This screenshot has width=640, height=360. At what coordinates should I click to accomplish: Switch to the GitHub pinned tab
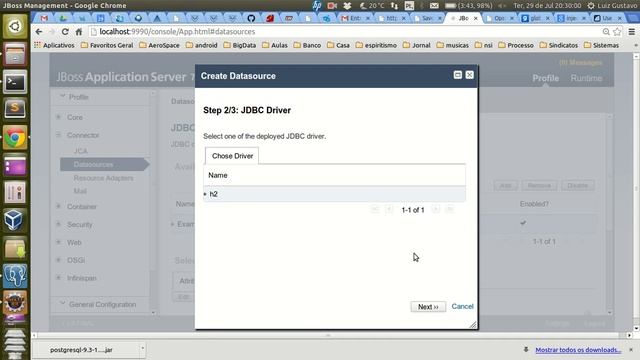pyautogui.click(x=251, y=18)
